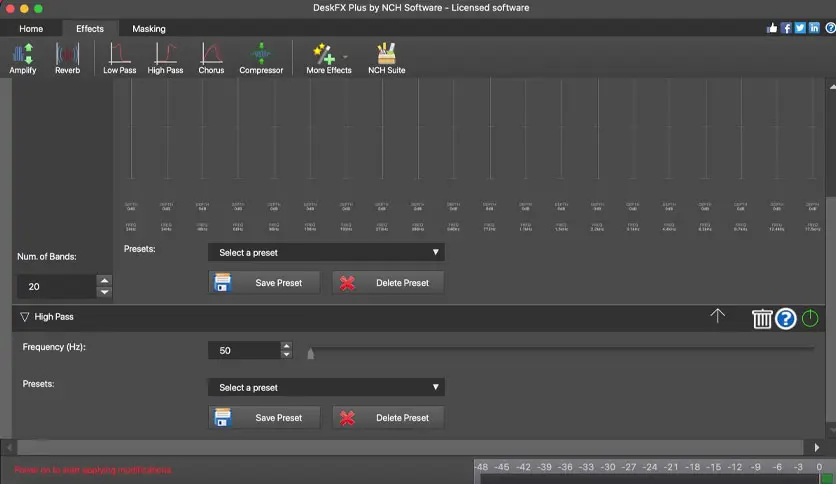
Task: Open More Effects wand icon
Action: (x=324, y=53)
